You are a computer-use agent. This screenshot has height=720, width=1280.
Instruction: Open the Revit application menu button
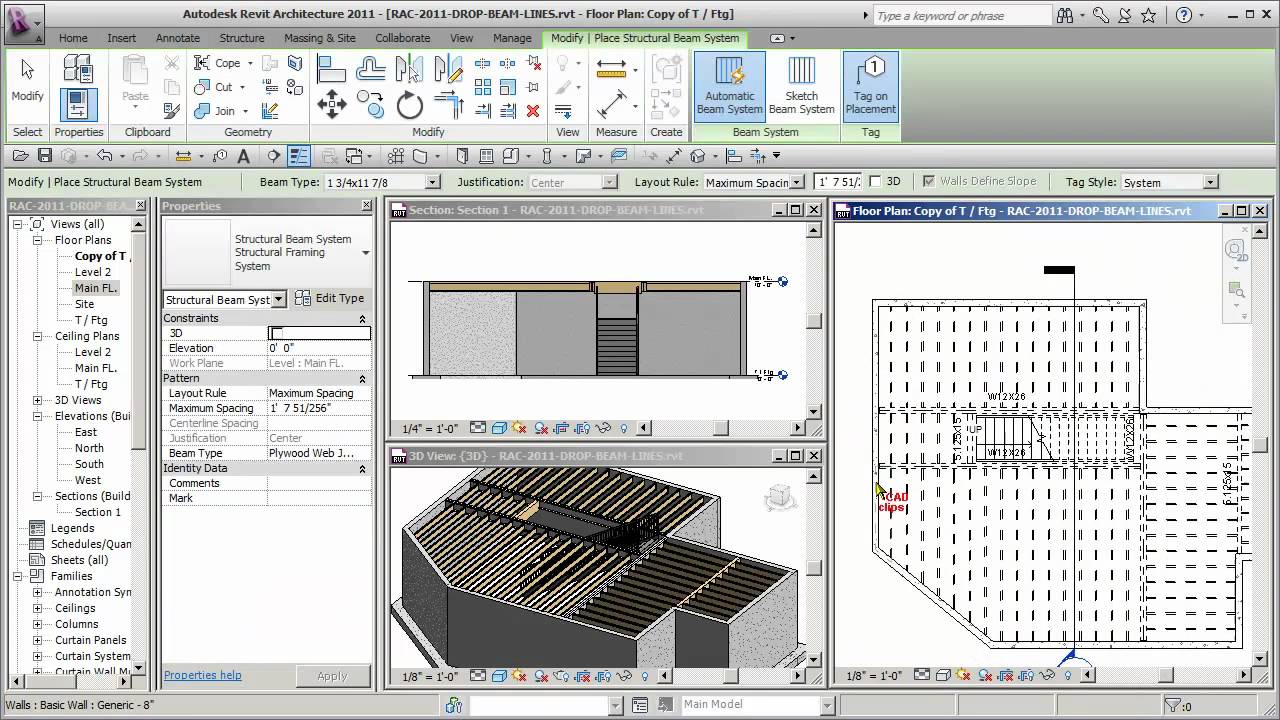[x=24, y=22]
